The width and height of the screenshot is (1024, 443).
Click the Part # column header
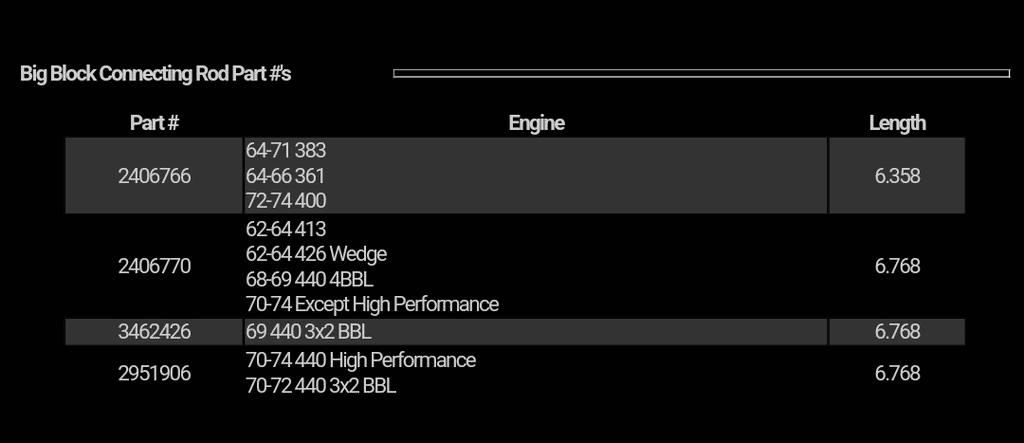pos(154,123)
